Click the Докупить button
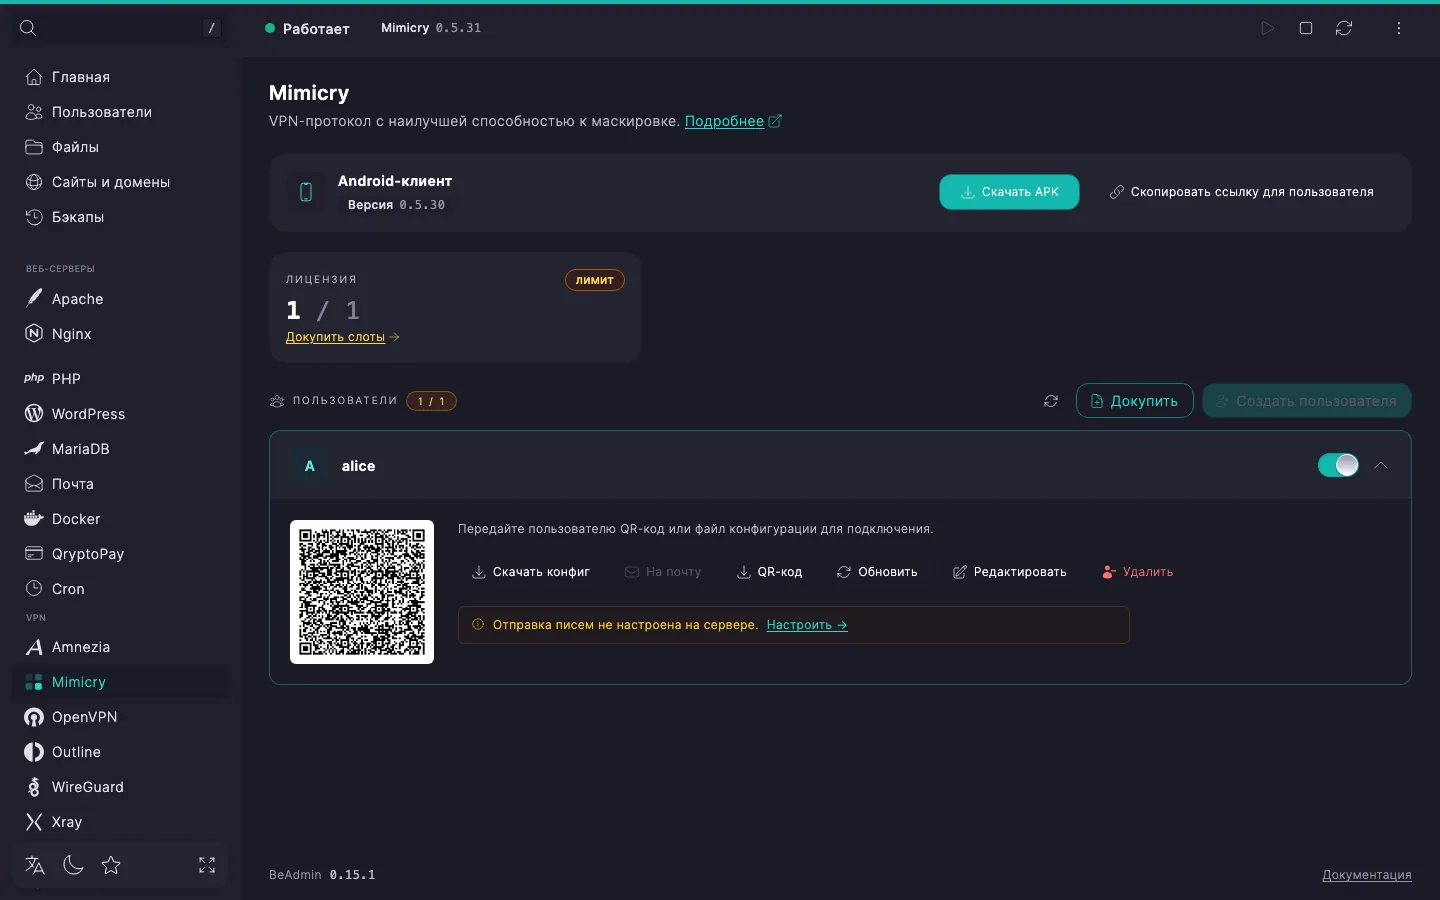 (x=1134, y=401)
